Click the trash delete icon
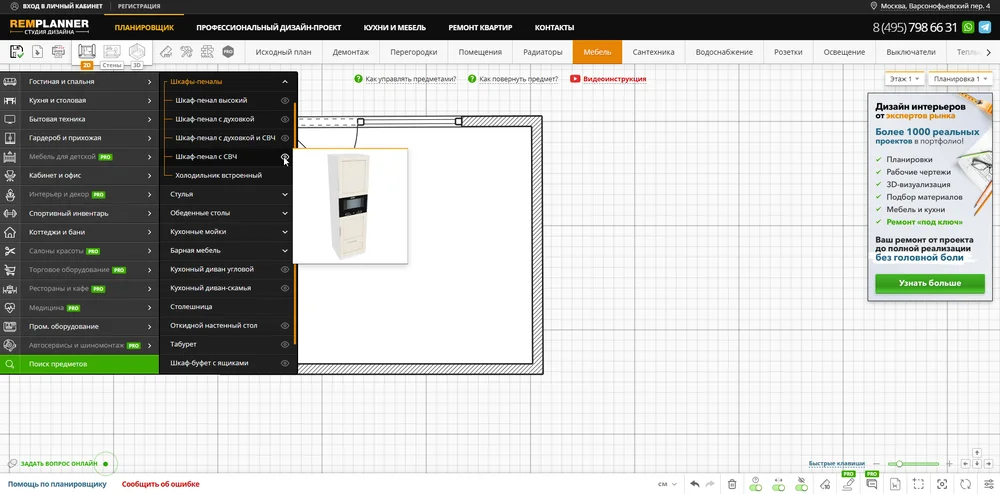1000x494 pixels. 732,484
